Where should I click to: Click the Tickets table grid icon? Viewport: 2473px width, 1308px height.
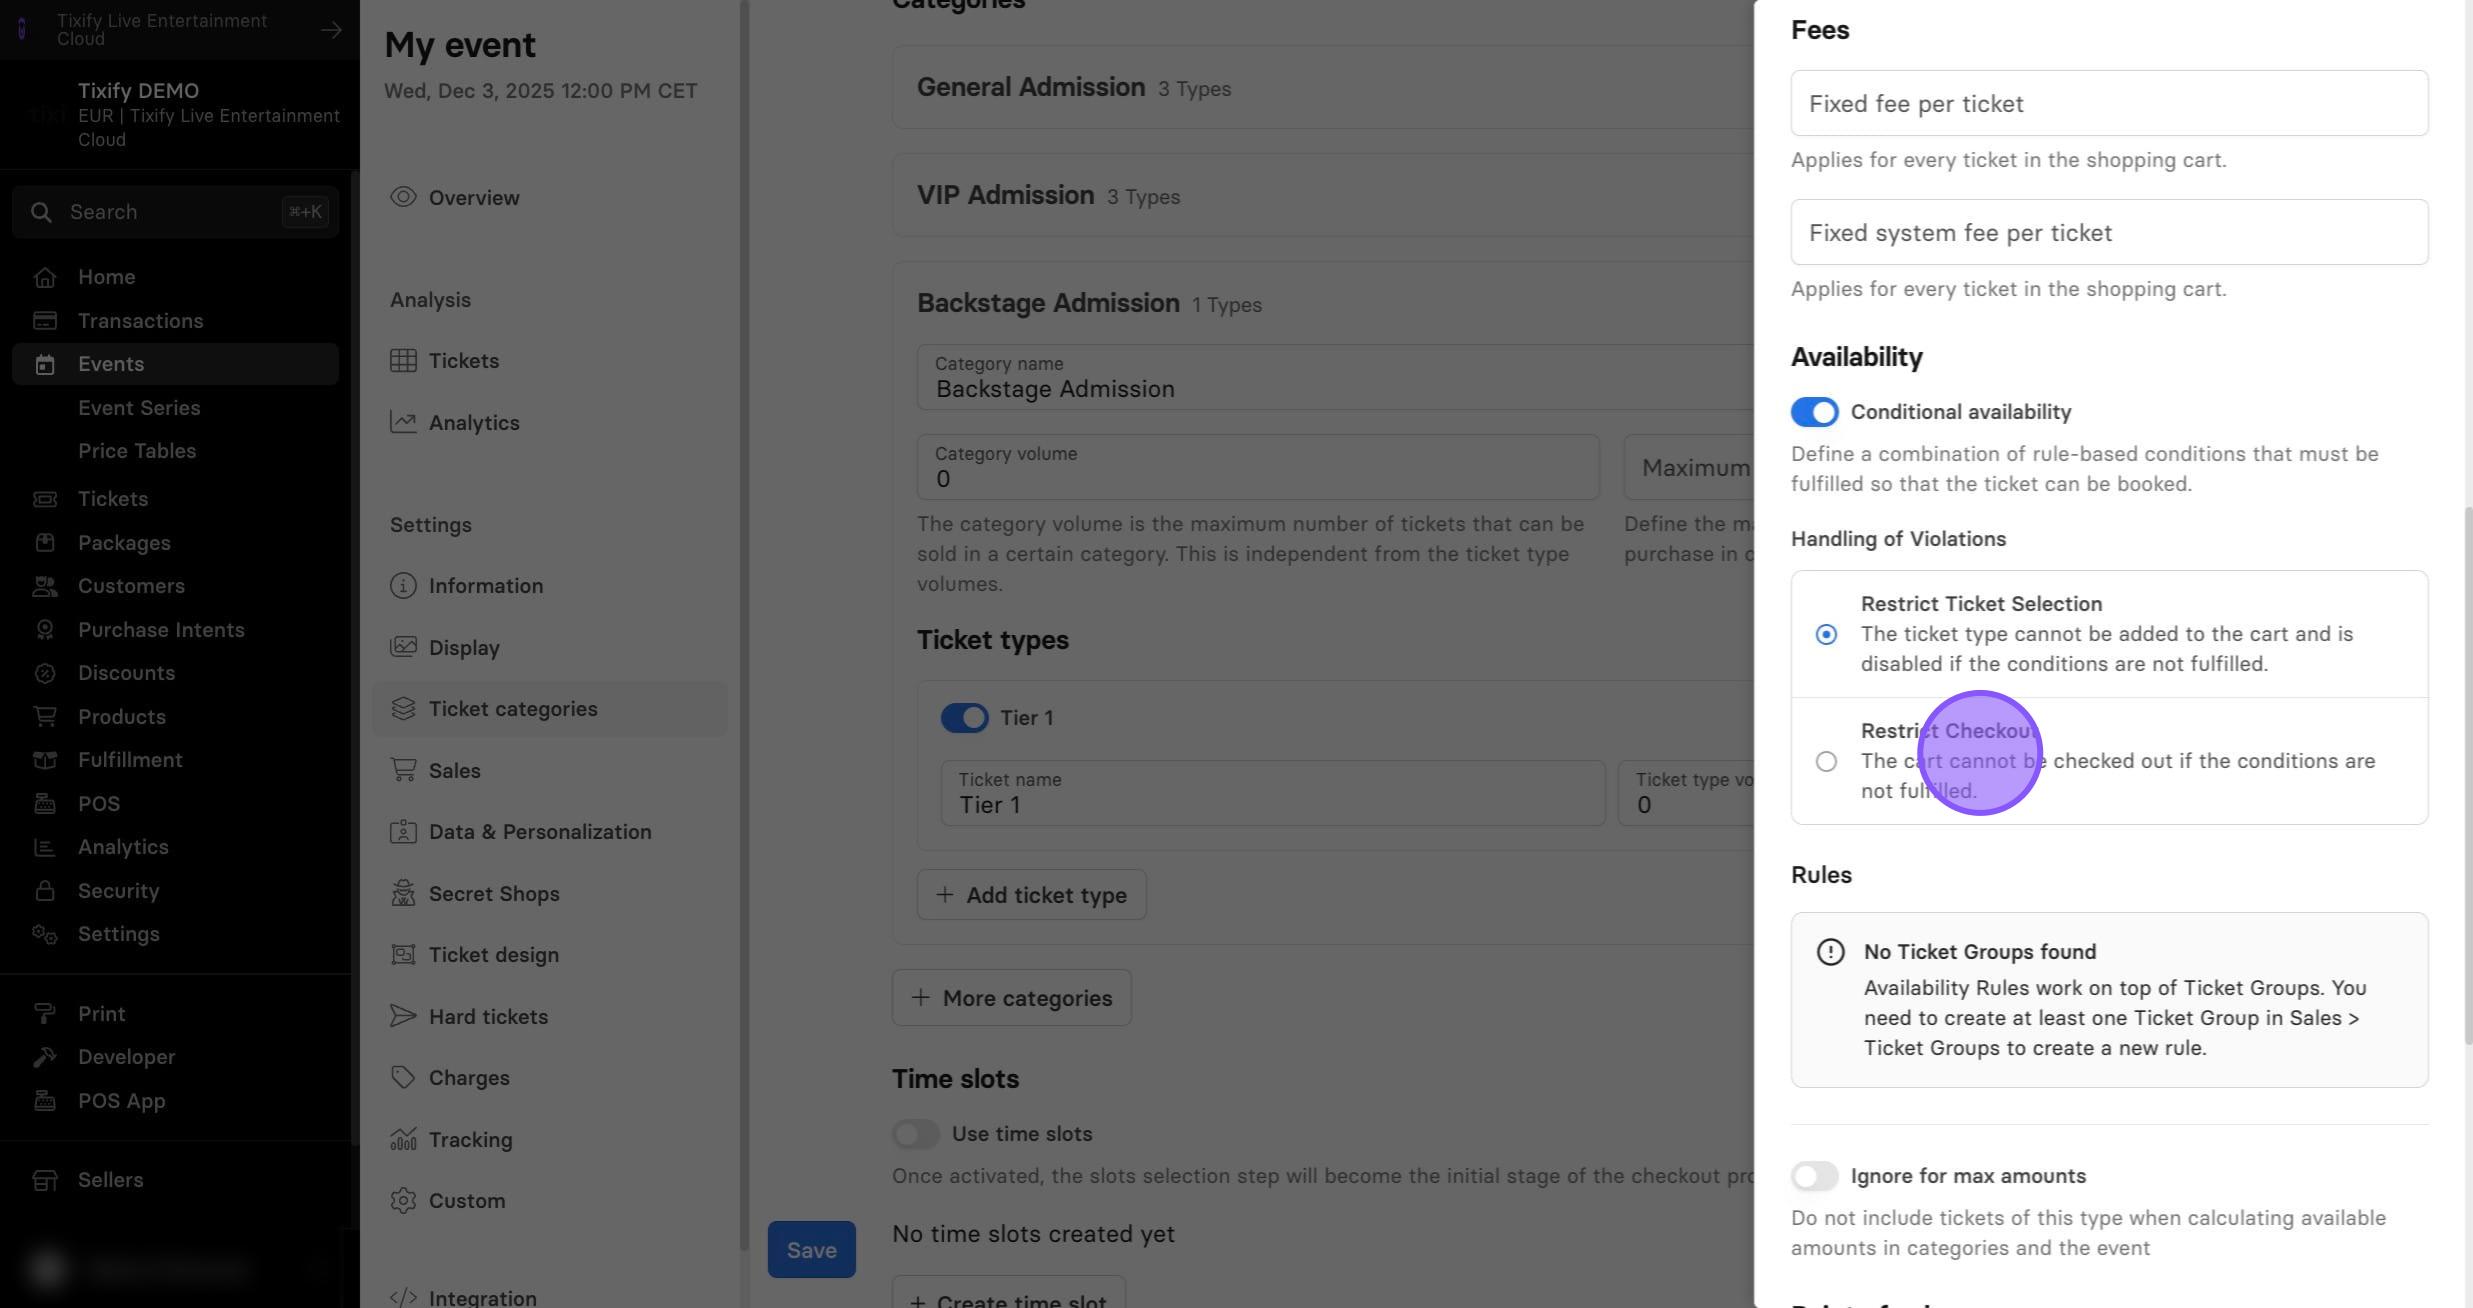pyautogui.click(x=403, y=361)
